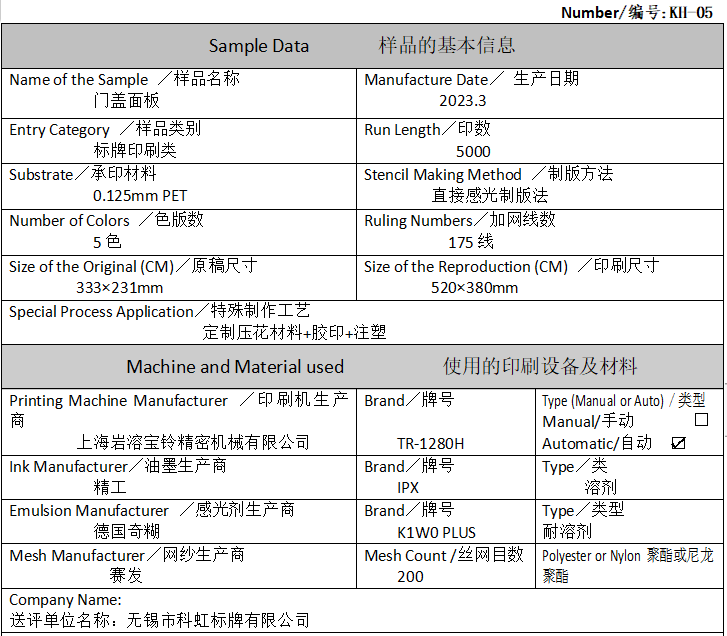Select the Entry Category value 标牌印刷类
Image resolution: width=727 pixels, height=636 pixels.
[135, 151]
